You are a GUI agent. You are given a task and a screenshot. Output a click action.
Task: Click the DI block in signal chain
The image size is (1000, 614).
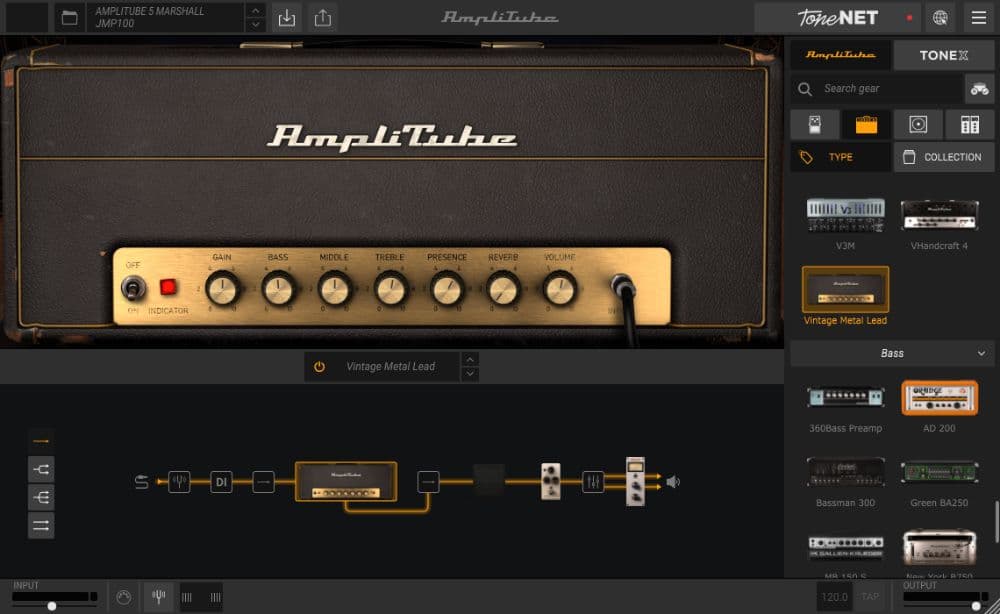coord(221,481)
